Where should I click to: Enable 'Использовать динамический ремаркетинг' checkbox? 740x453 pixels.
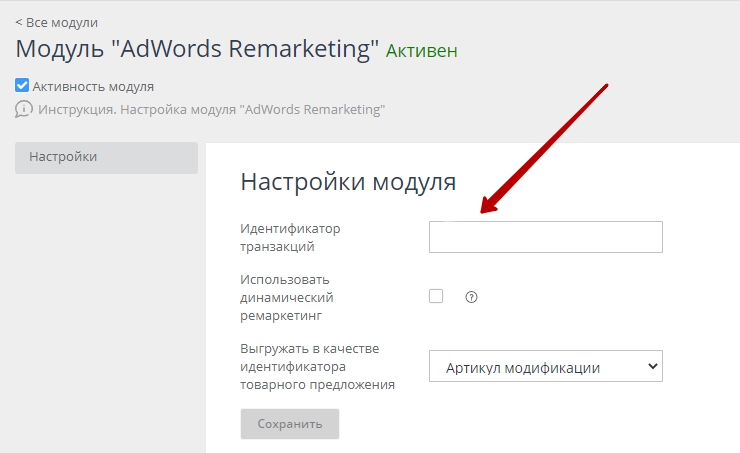436,296
